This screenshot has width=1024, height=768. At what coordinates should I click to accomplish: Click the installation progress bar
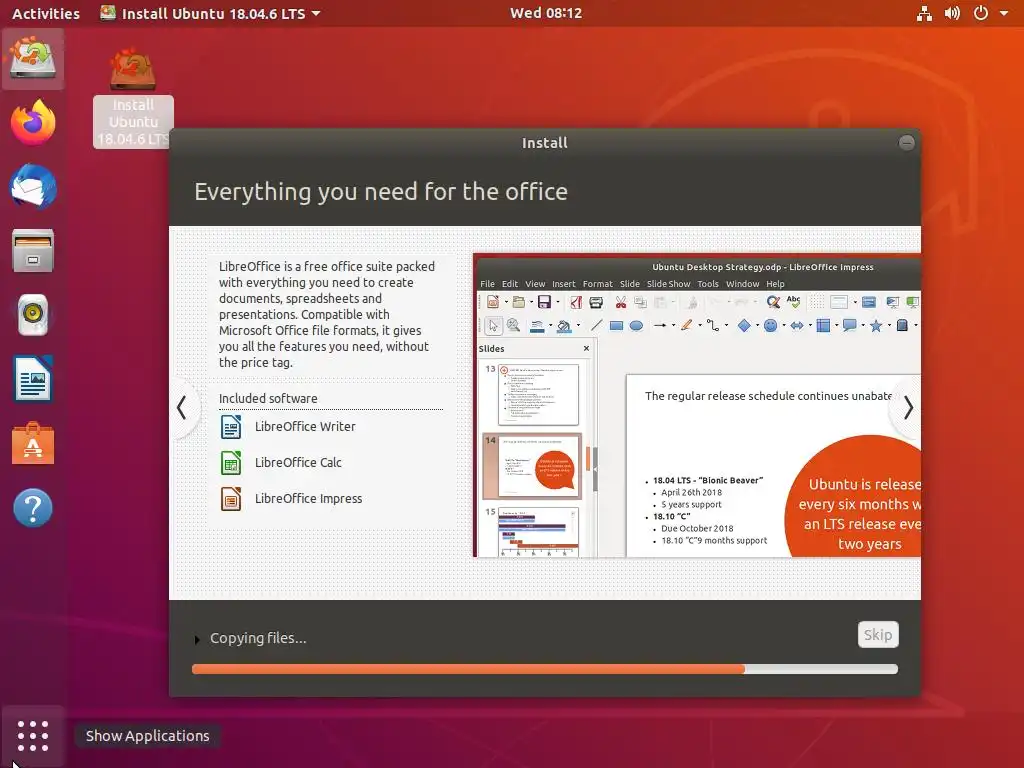coord(545,669)
